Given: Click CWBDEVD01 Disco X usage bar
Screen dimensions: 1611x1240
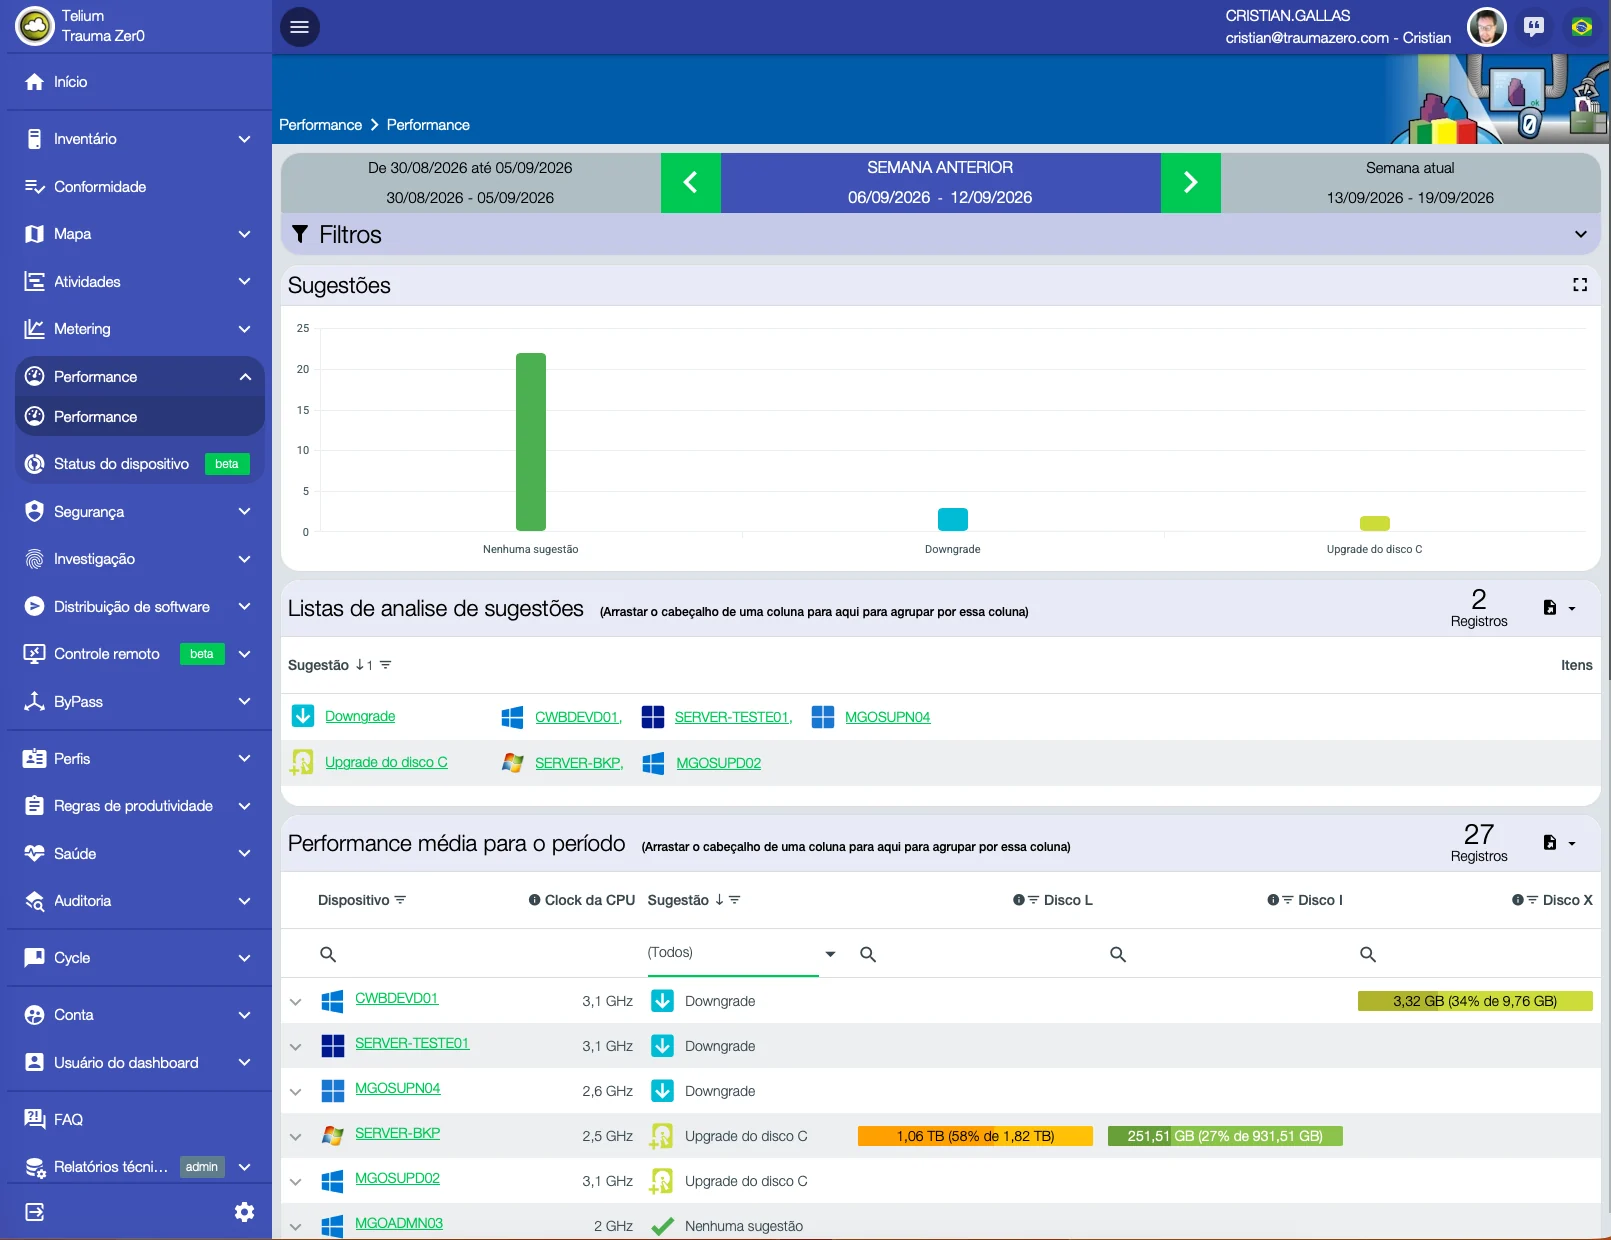Looking at the screenshot, I should tap(1475, 1001).
